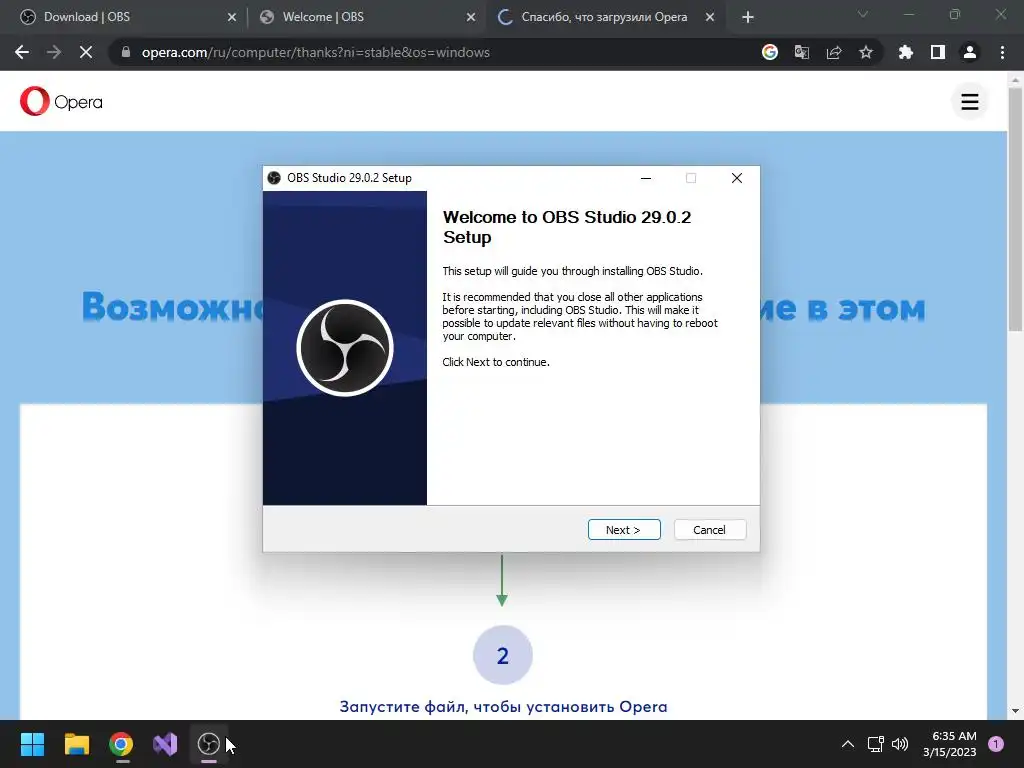Open the volume tray icon
The image size is (1024, 768).
click(900, 744)
